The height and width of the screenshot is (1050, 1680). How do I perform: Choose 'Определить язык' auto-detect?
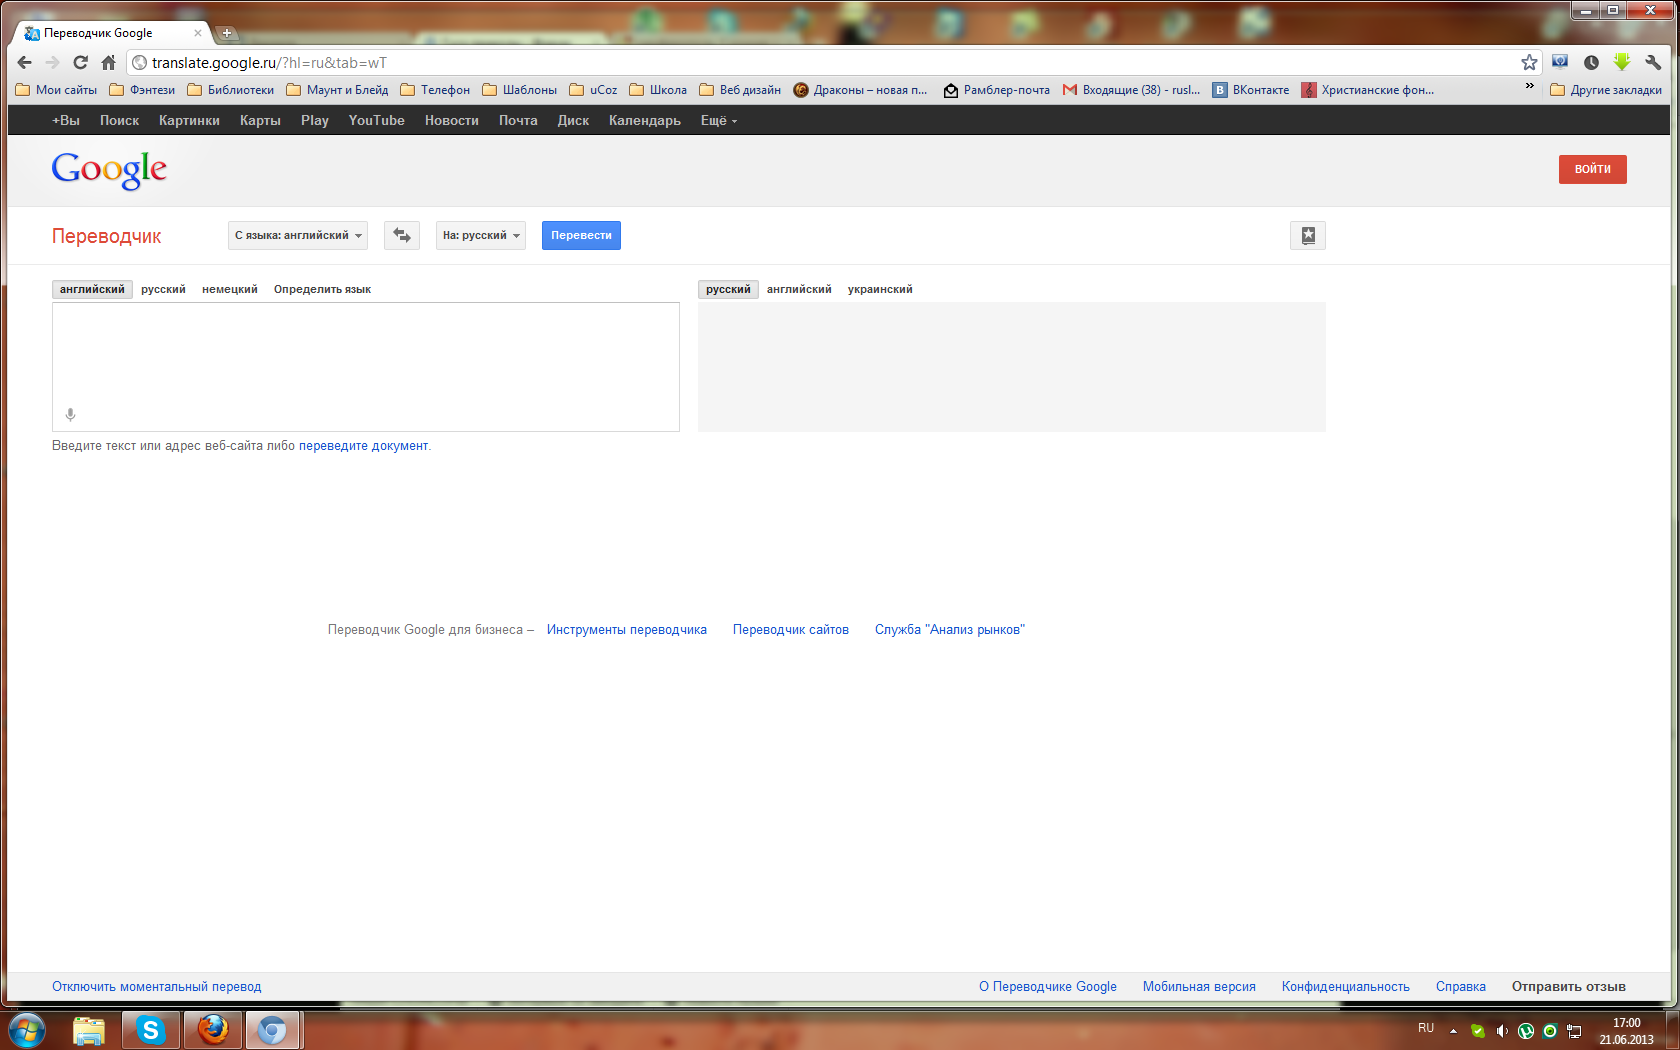click(x=322, y=289)
